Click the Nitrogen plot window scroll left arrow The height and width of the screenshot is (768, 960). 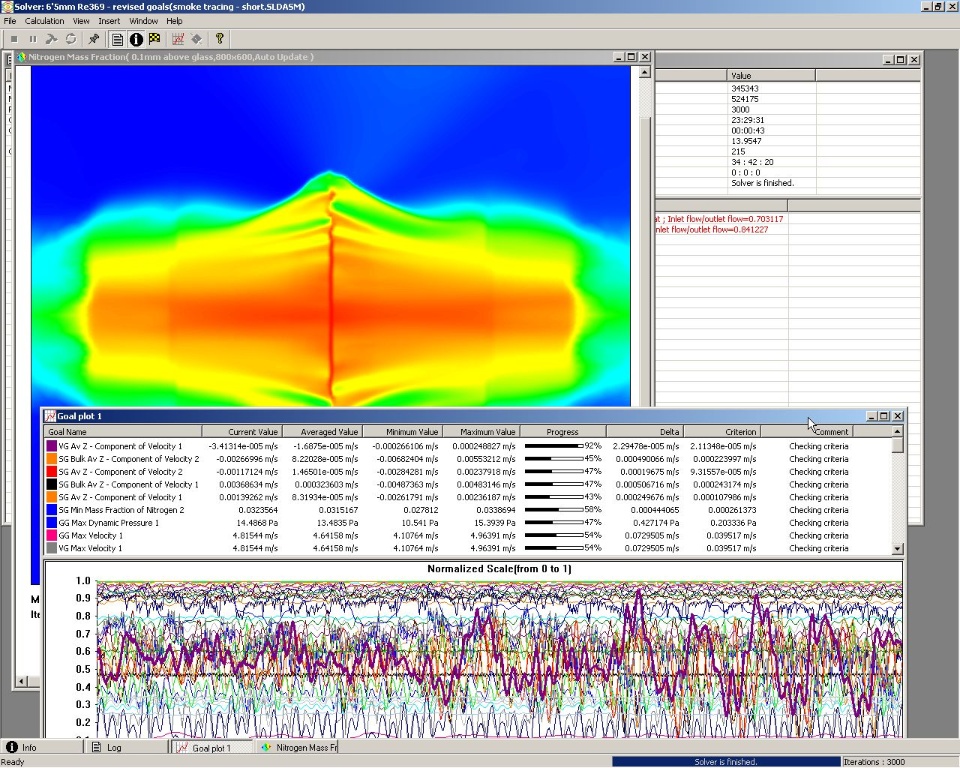(x=21, y=680)
